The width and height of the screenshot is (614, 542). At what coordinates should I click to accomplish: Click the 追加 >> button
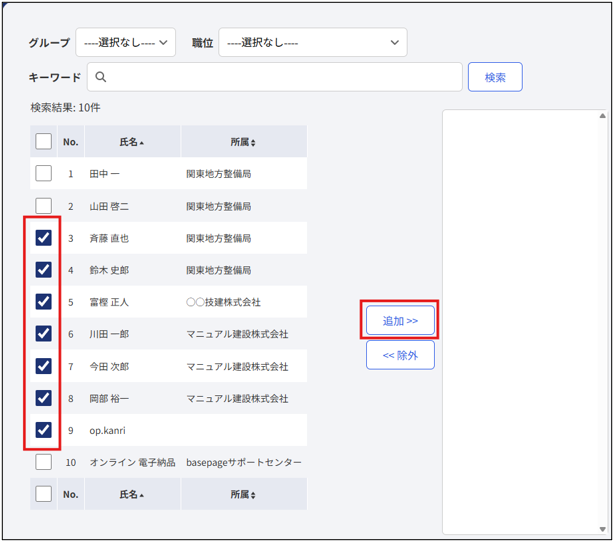[x=400, y=321]
